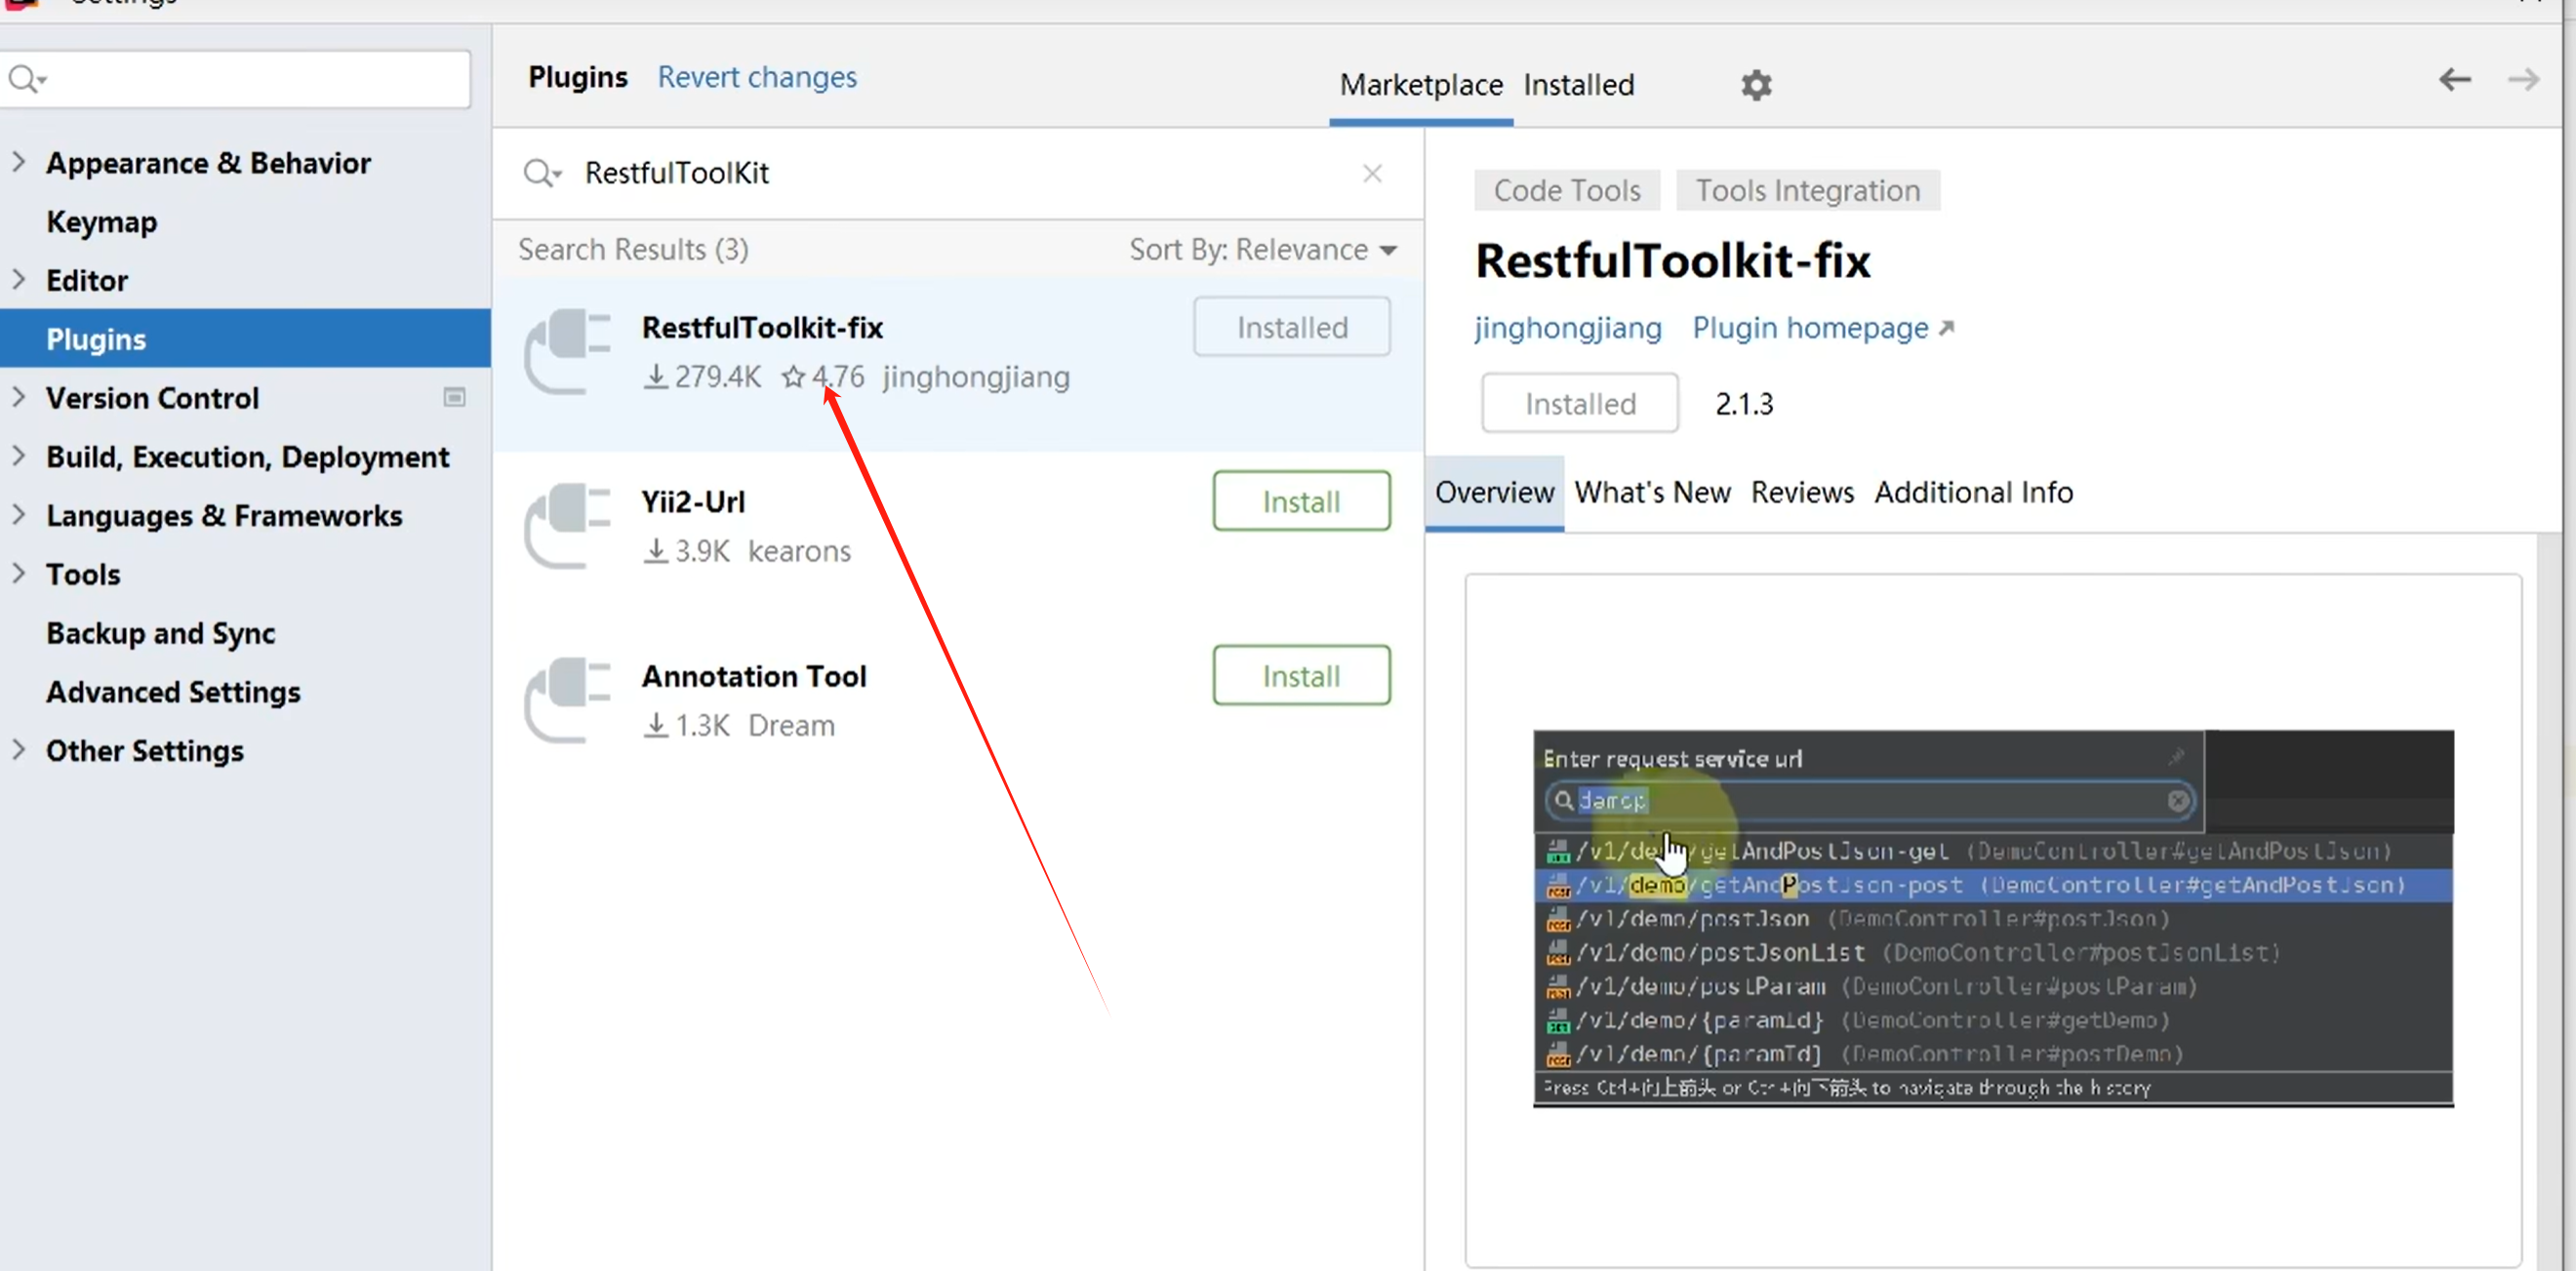
Task: Click the RestfulToolkit-fix plugin logo icon
Action: (567, 352)
